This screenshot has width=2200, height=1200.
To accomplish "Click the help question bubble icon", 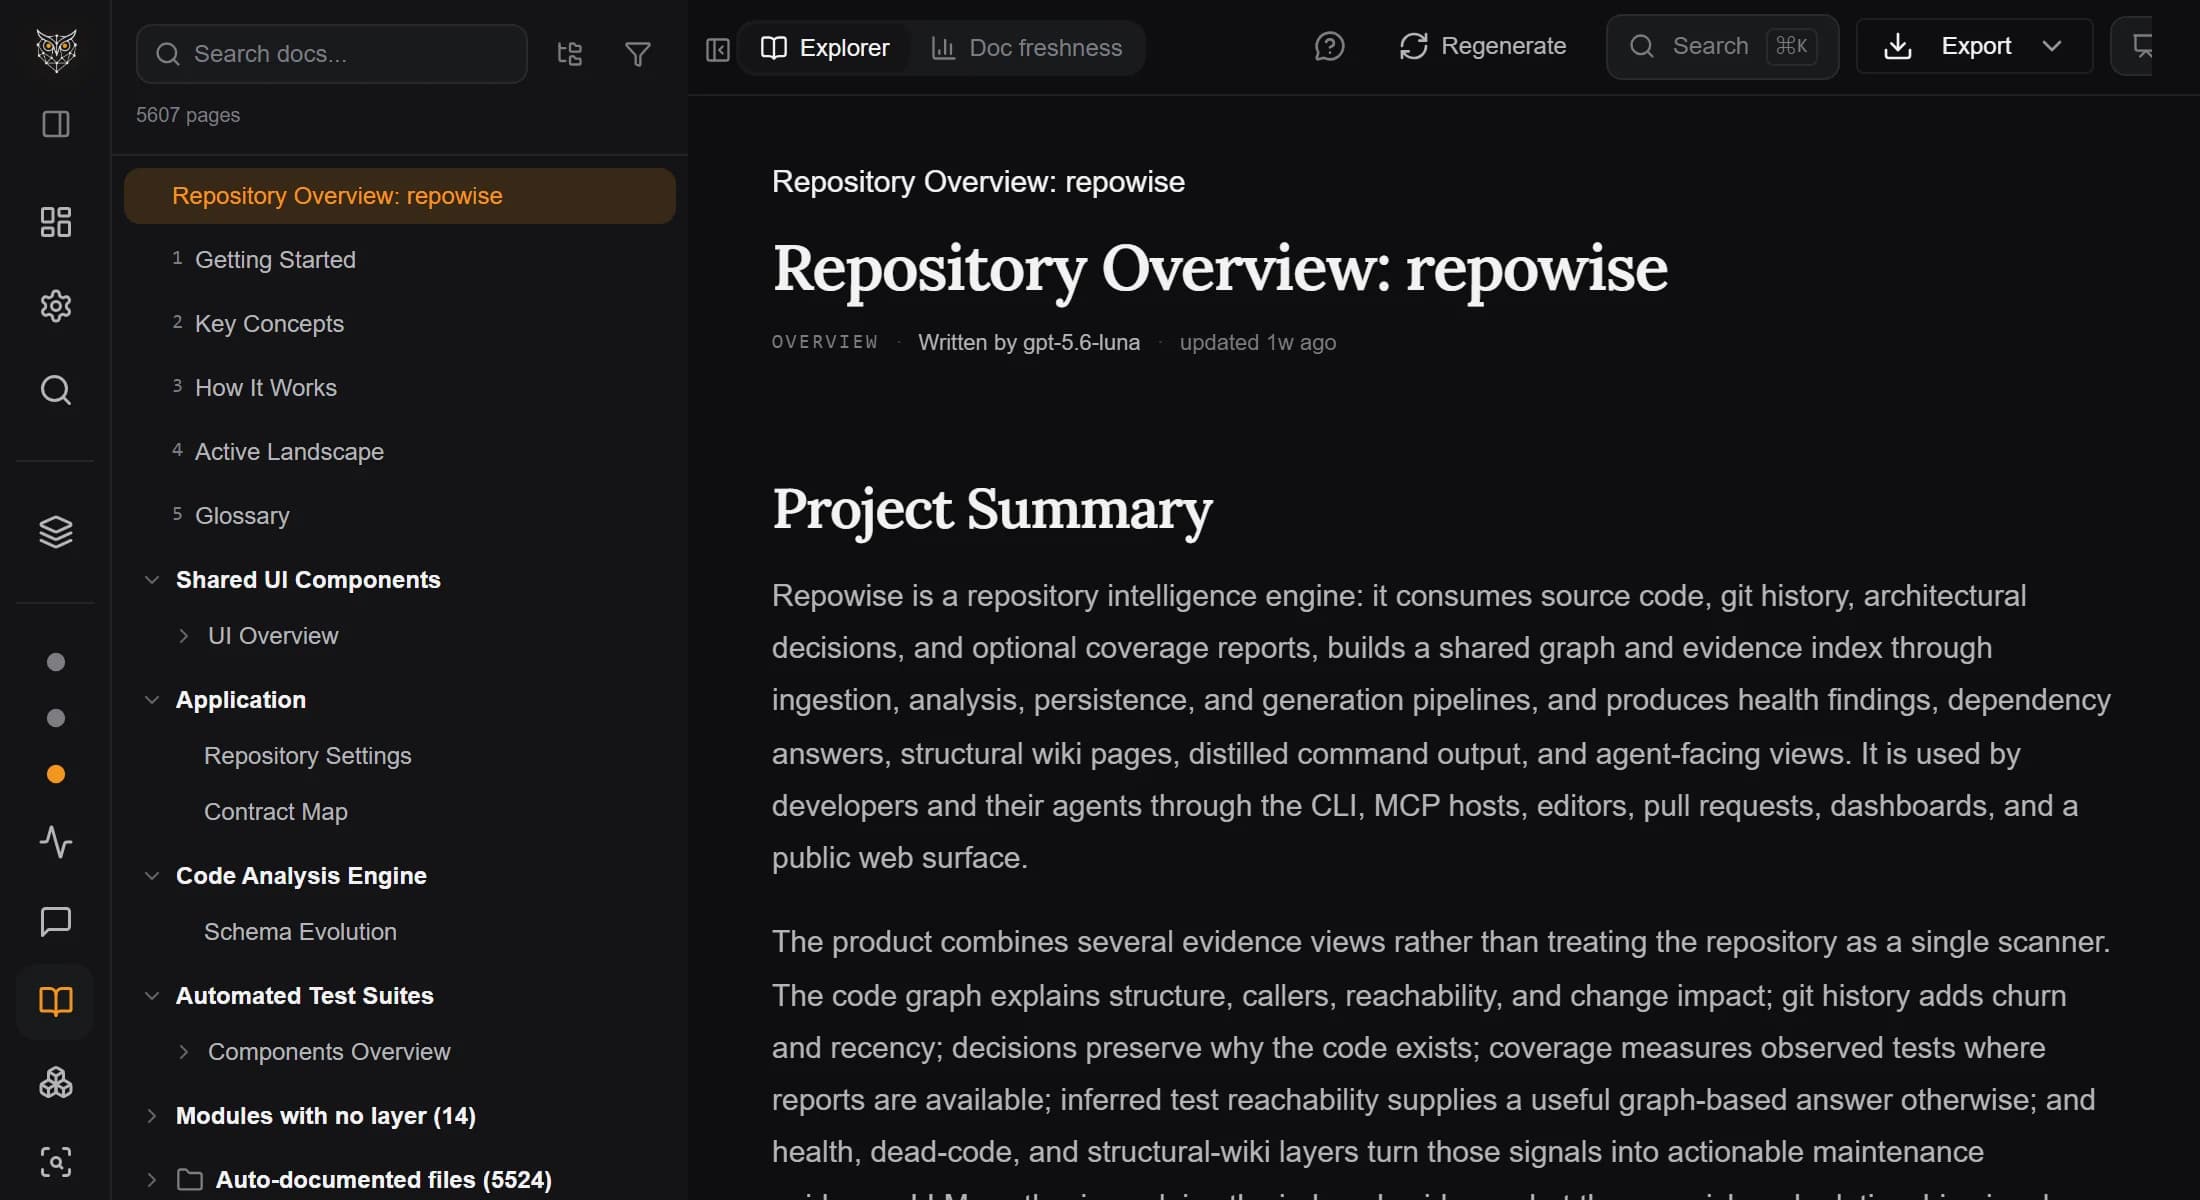I will pos(1329,46).
